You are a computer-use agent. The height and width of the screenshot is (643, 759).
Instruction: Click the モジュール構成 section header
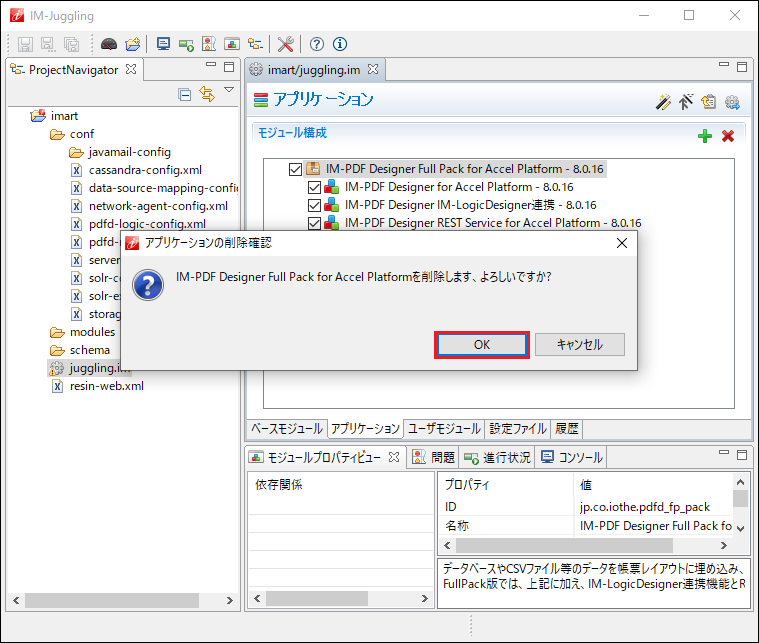(x=292, y=133)
